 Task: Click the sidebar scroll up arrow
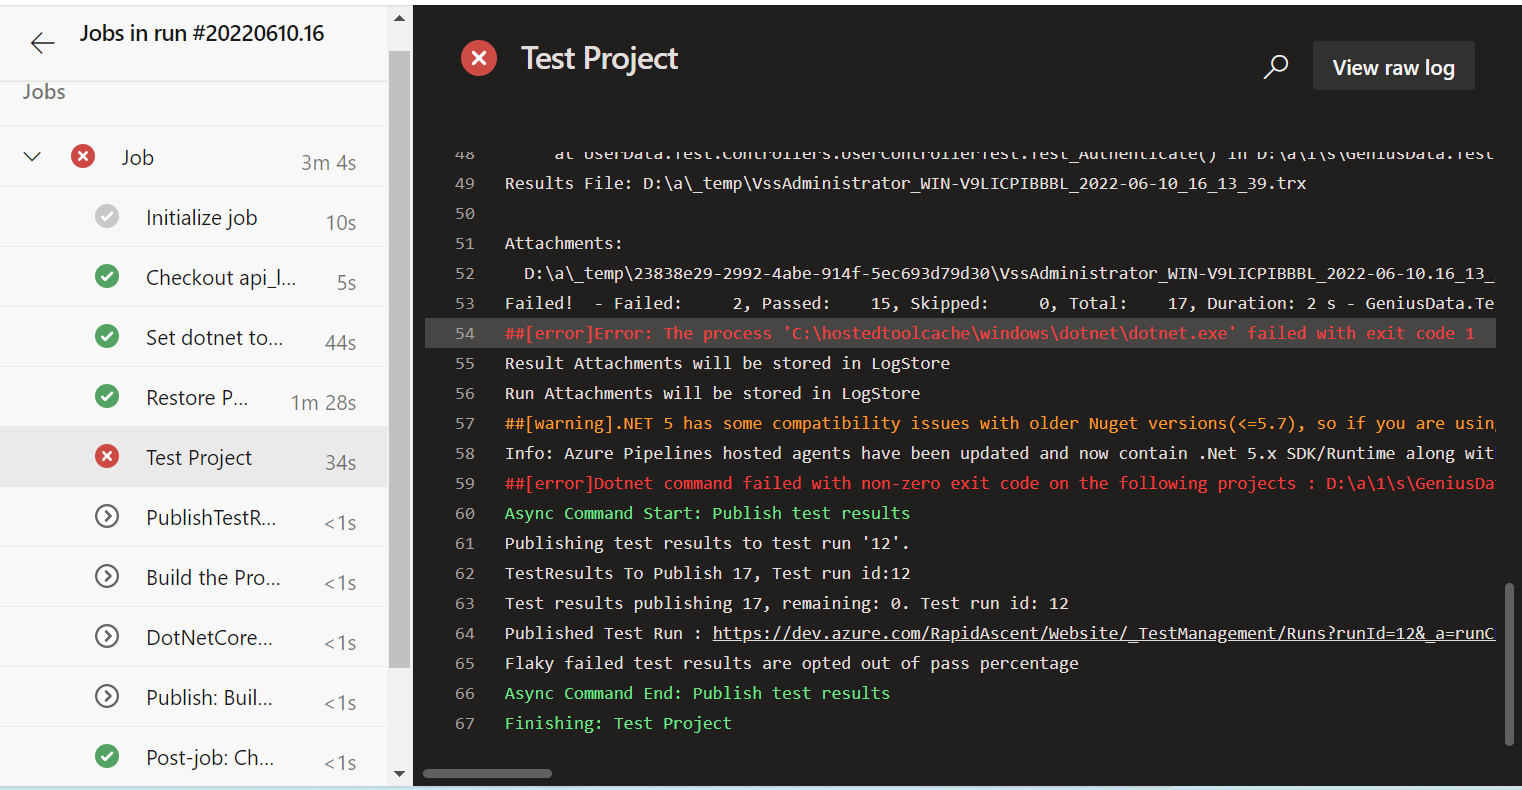pos(399,18)
